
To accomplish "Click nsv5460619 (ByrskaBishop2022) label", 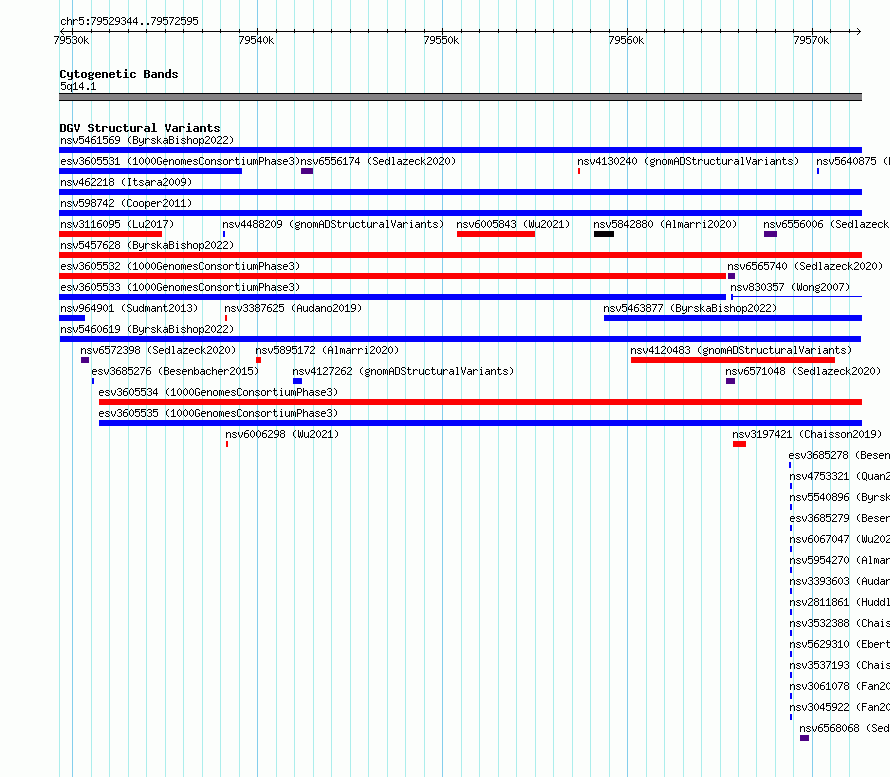I will click(x=147, y=329).
